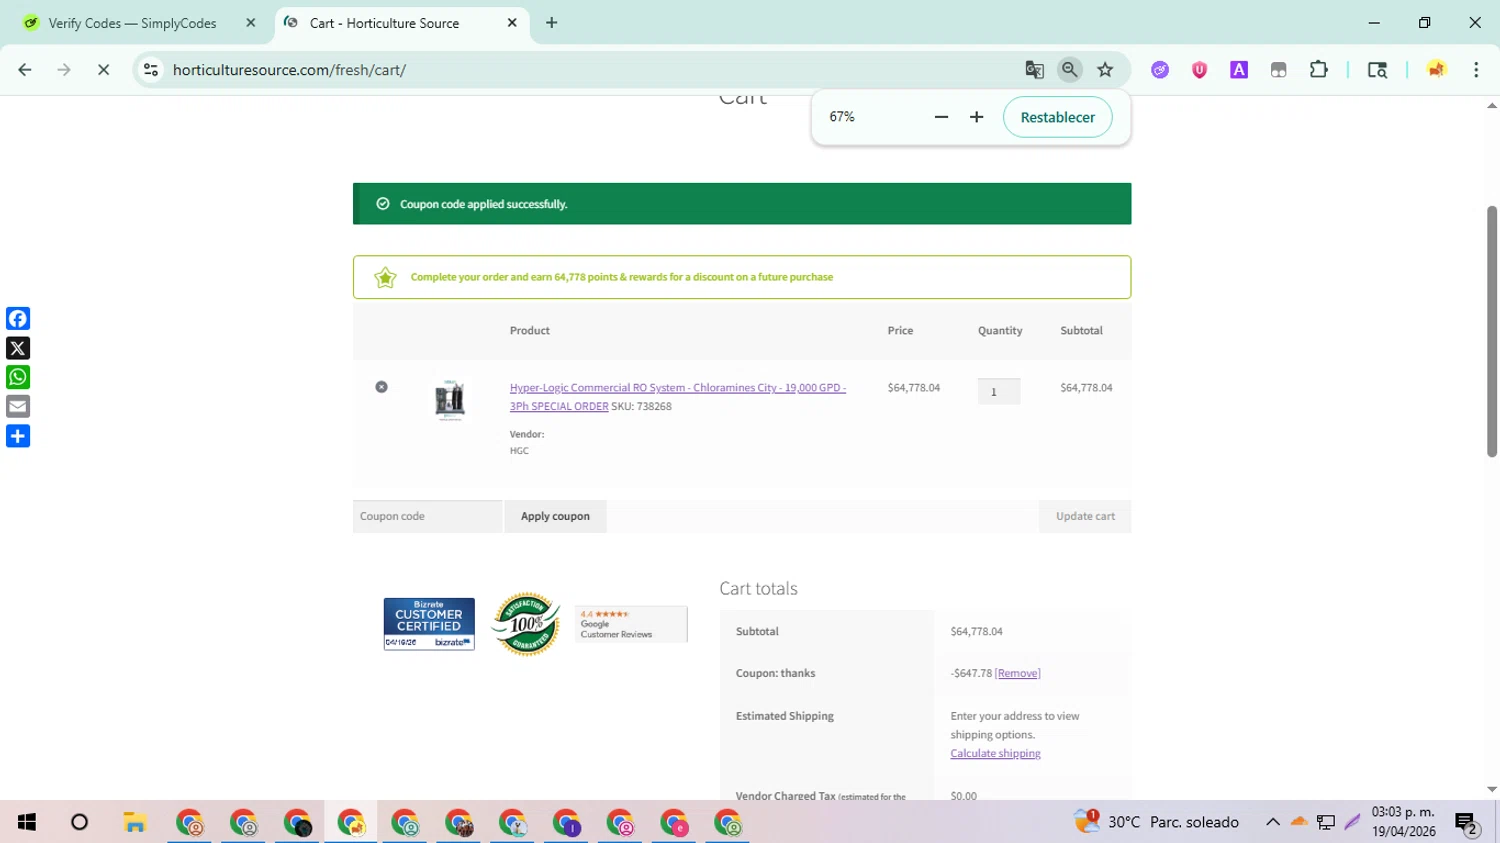Click the 'Coupon code applied successfully.' message
Image resolution: width=1500 pixels, height=843 pixels.
[484, 204]
